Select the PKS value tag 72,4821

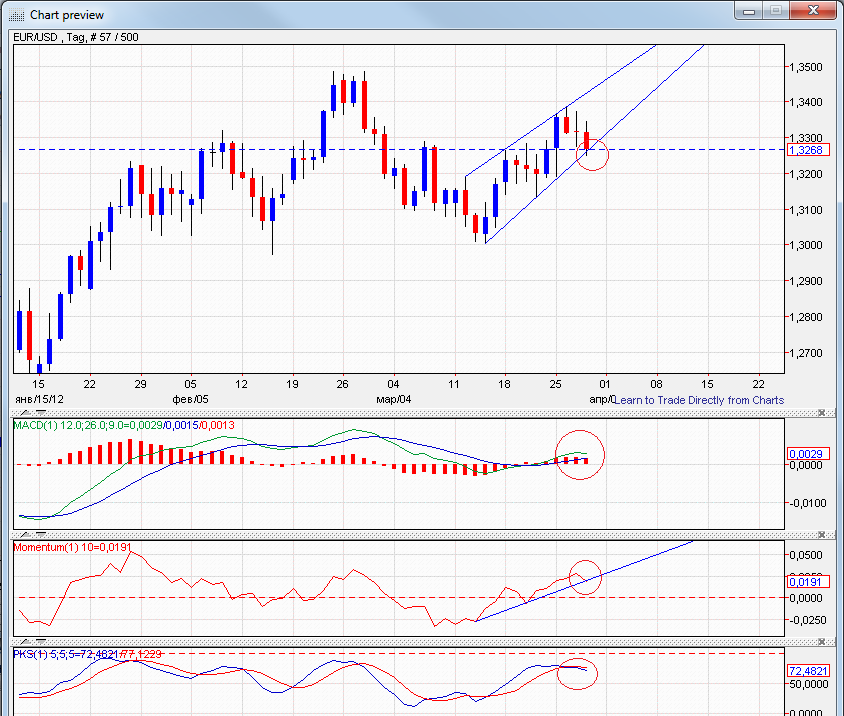[x=808, y=671]
